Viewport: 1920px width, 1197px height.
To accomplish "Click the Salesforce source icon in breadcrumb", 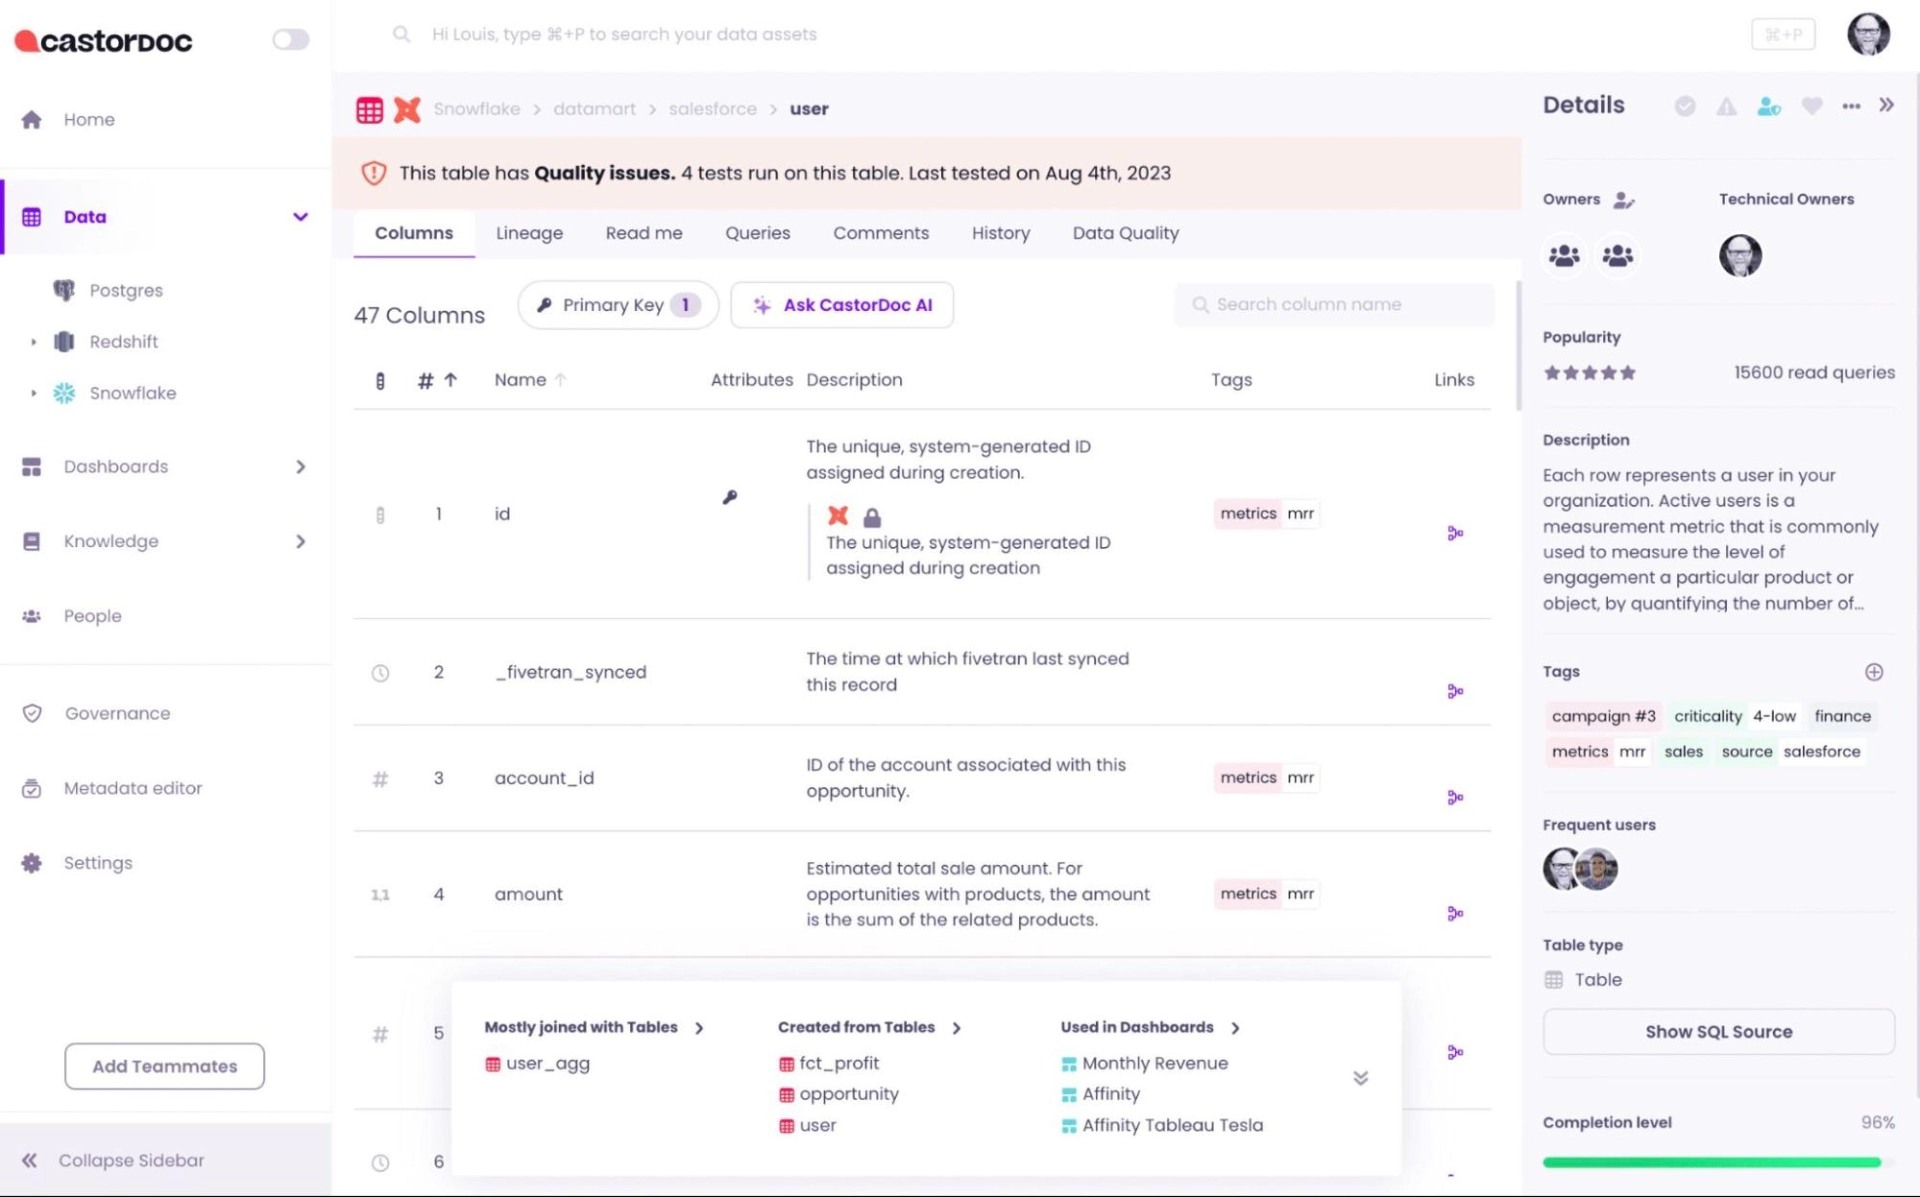I will 407,110.
